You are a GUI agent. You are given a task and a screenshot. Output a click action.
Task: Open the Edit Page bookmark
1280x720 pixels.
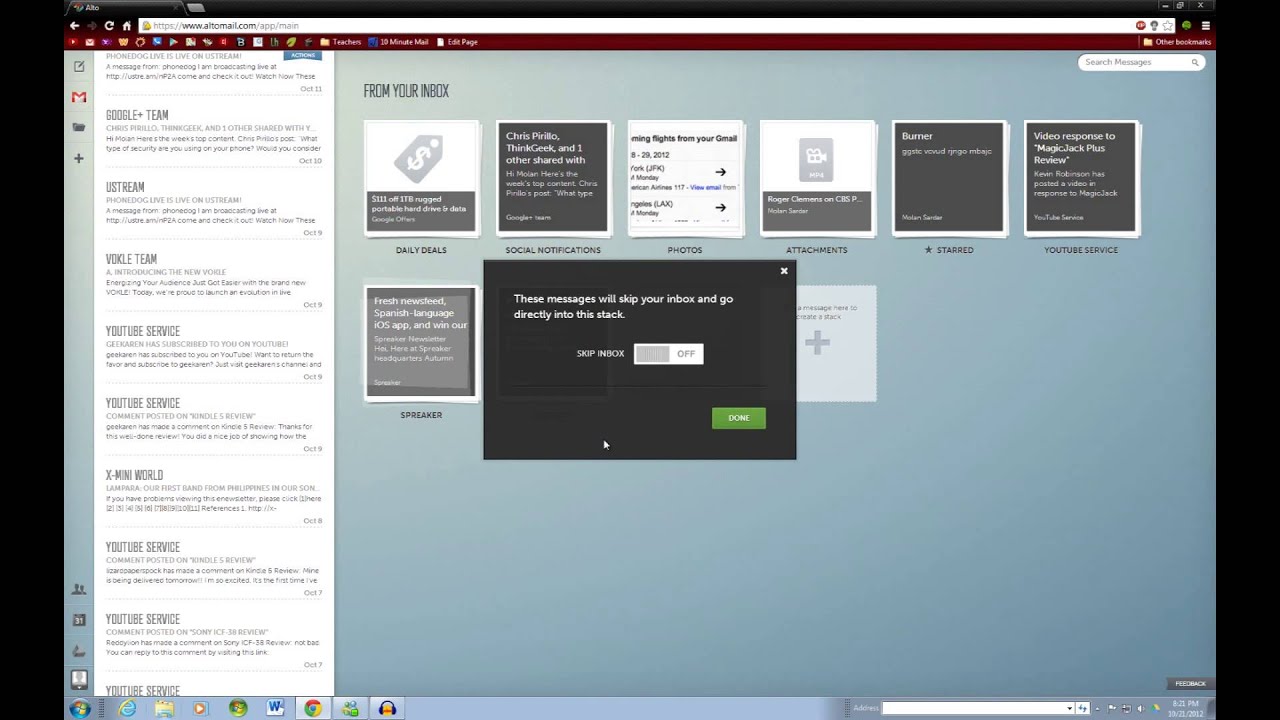[456, 42]
